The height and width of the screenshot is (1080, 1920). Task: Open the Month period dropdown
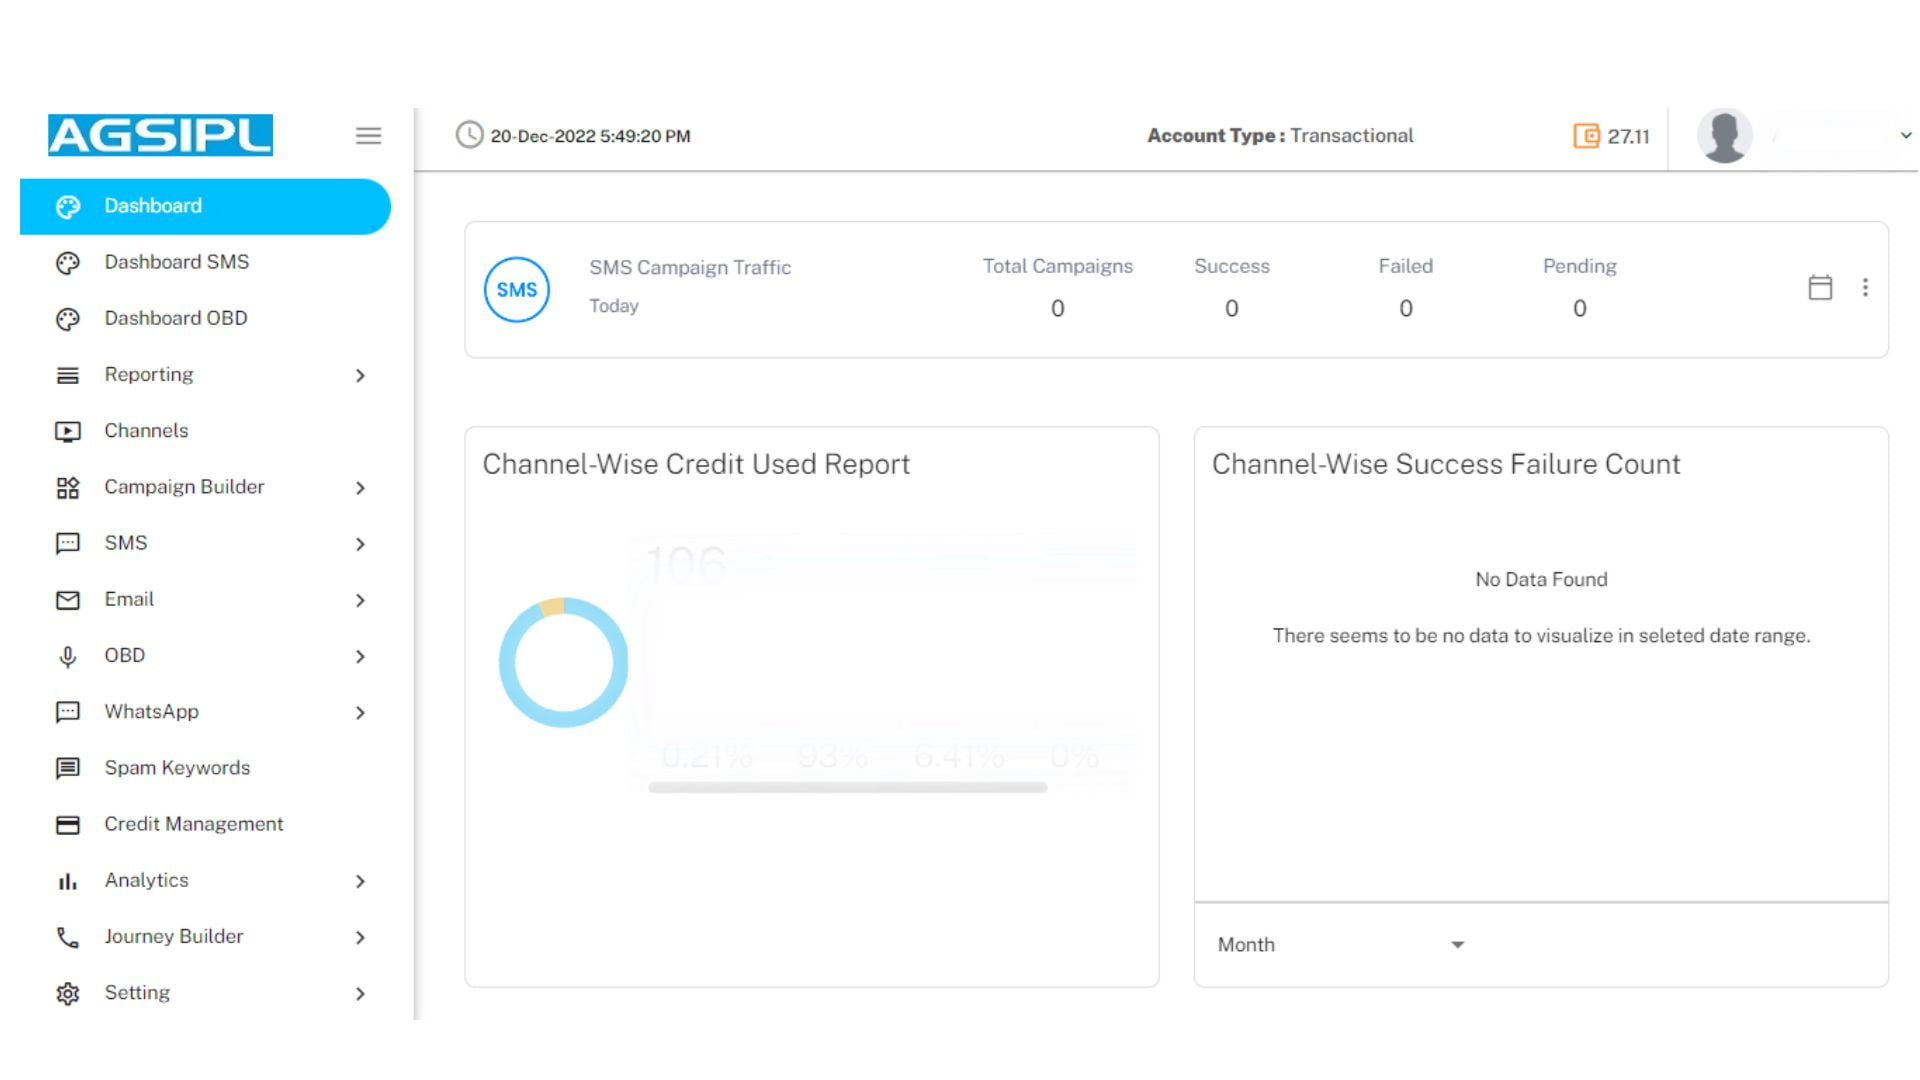[x=1341, y=945]
